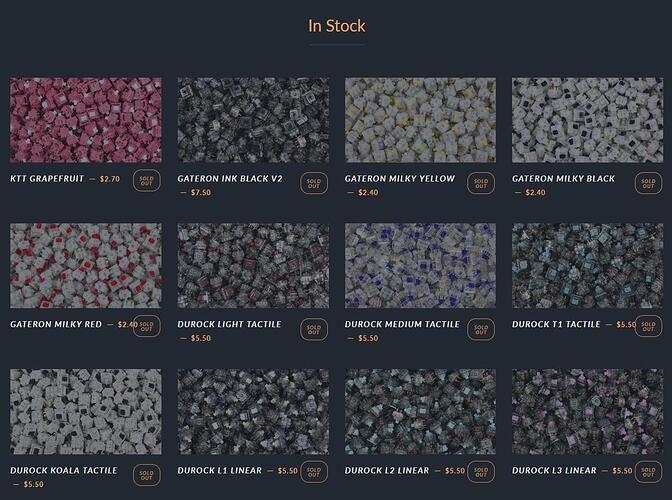672x500 pixels.
Task: Select the Durock Light Tactile product name
Action: tap(229, 324)
